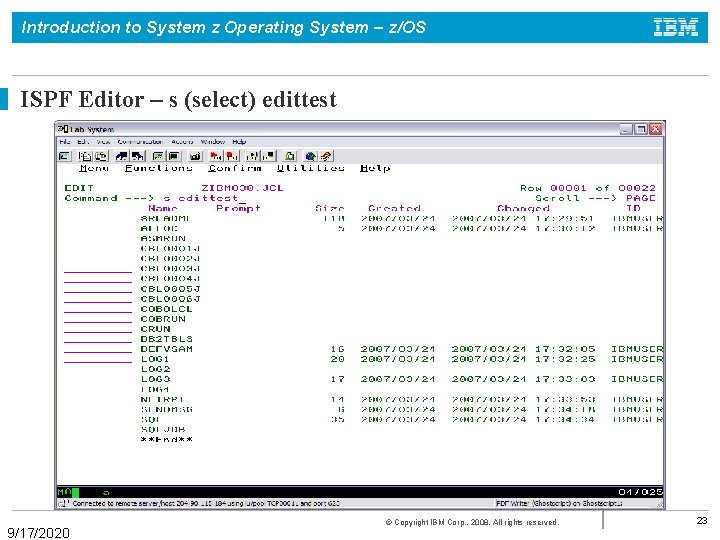
Task: Select the LOG1 member
Action: (x=155, y=359)
